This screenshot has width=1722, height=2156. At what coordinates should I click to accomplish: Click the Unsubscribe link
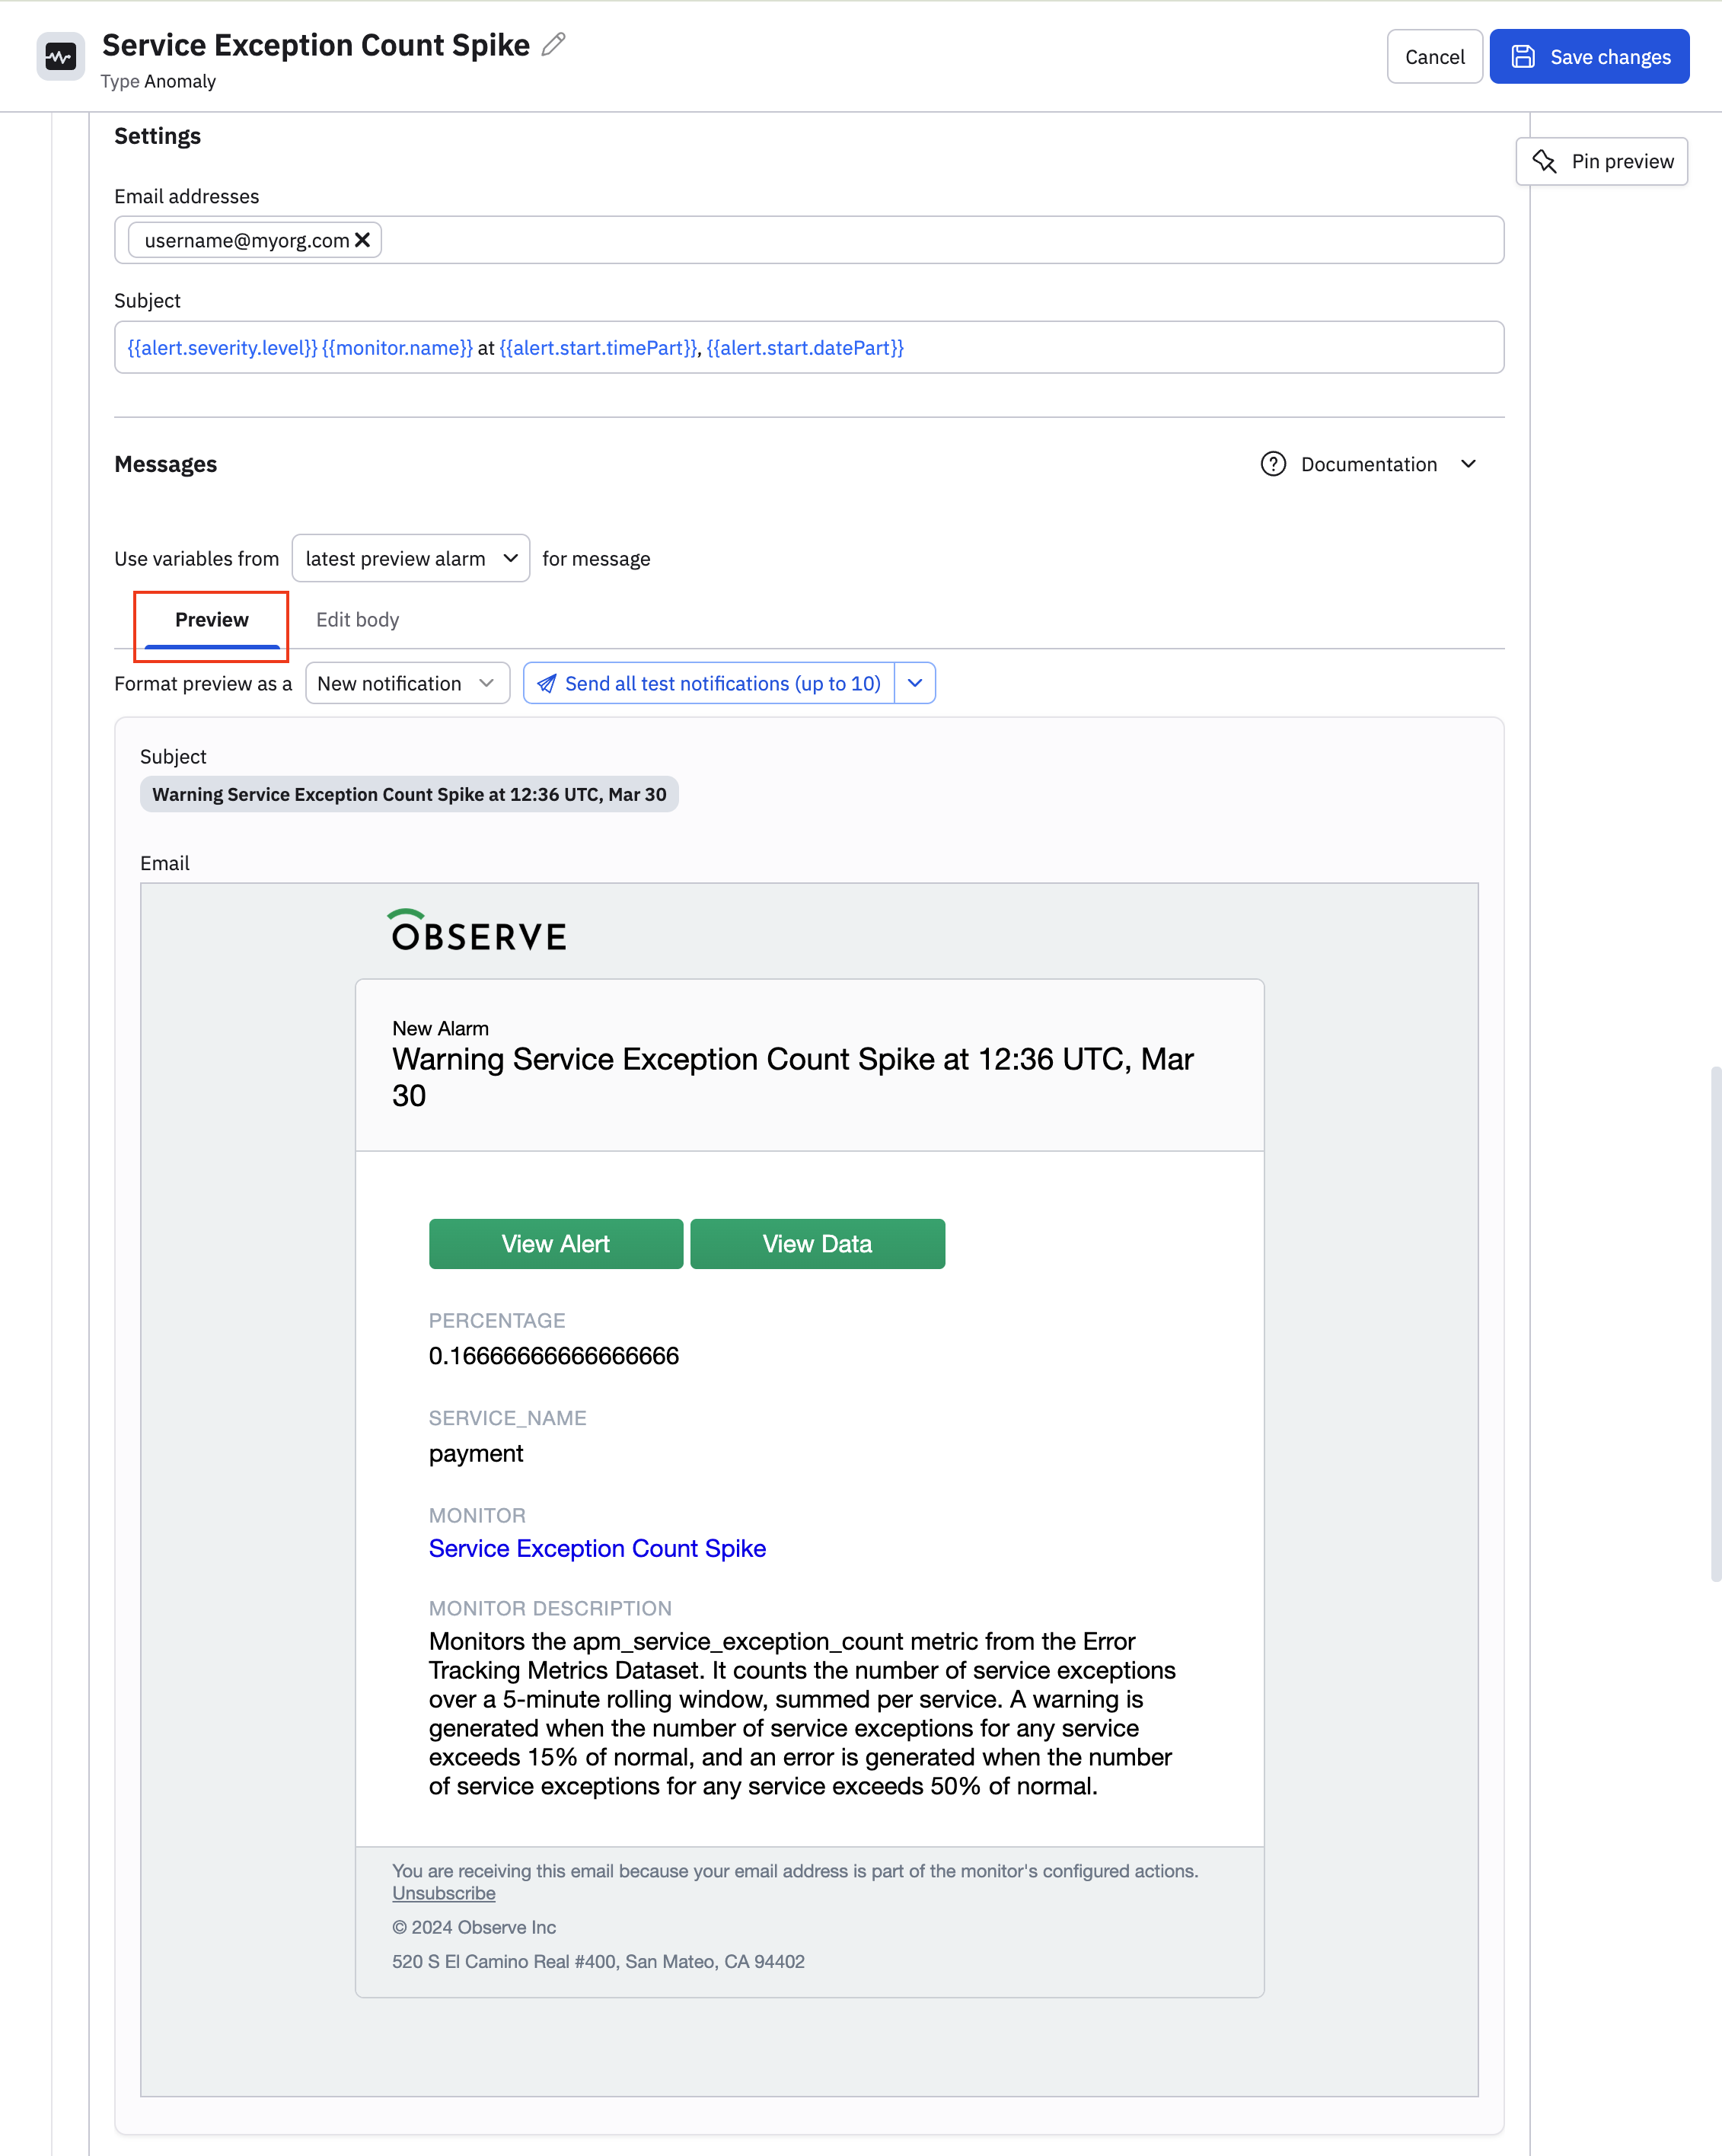(443, 1893)
